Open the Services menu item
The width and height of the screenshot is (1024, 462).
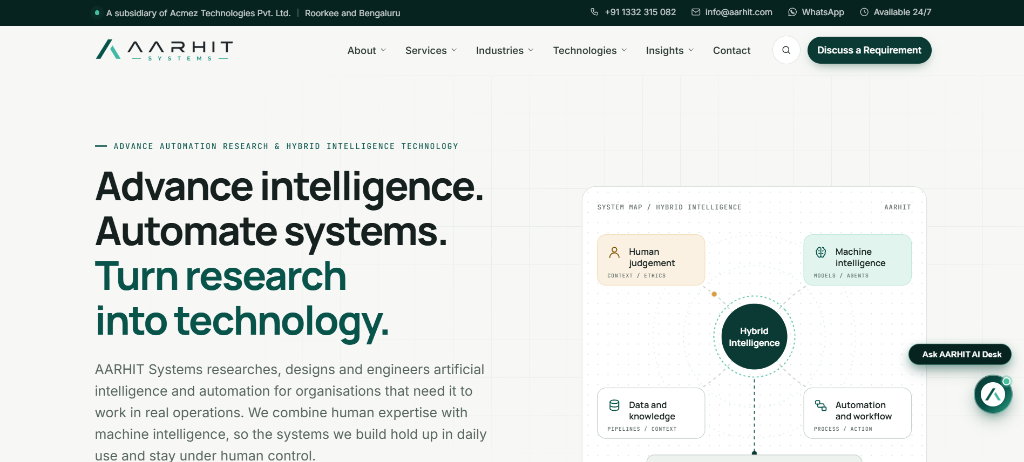click(x=426, y=50)
